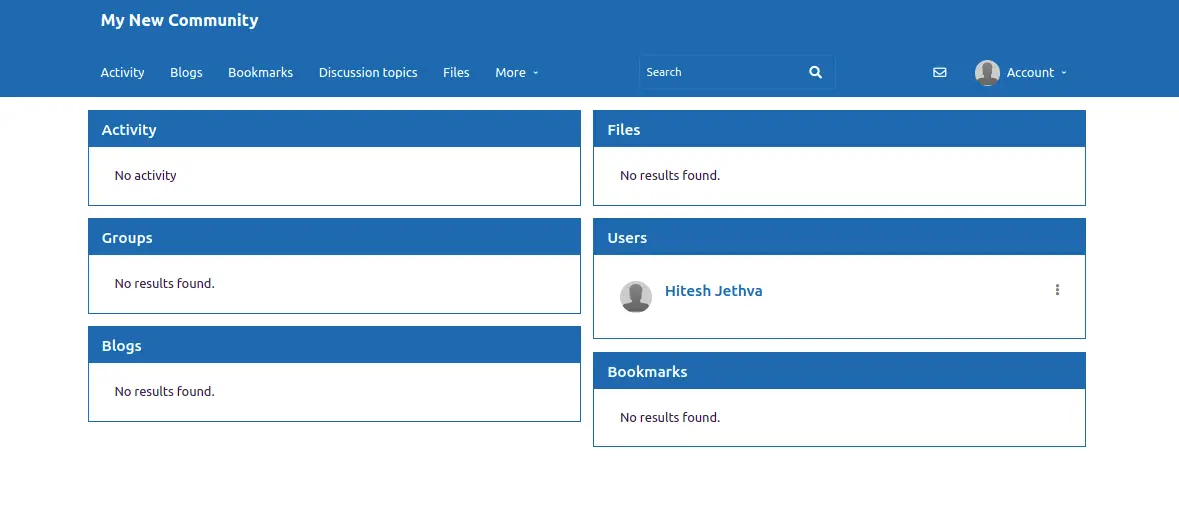Click "No results found." under Blogs widget
Viewport: 1179px width, 526px height.
pos(165,391)
